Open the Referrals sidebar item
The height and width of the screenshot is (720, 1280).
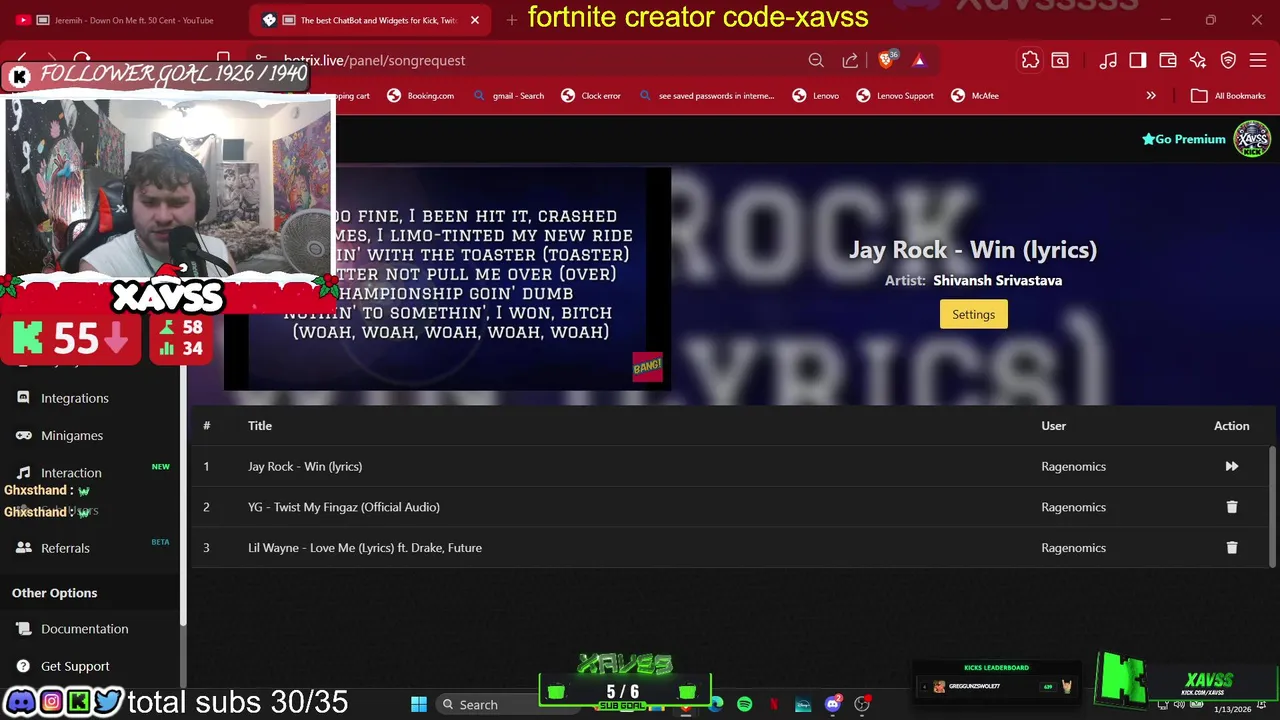coord(65,548)
